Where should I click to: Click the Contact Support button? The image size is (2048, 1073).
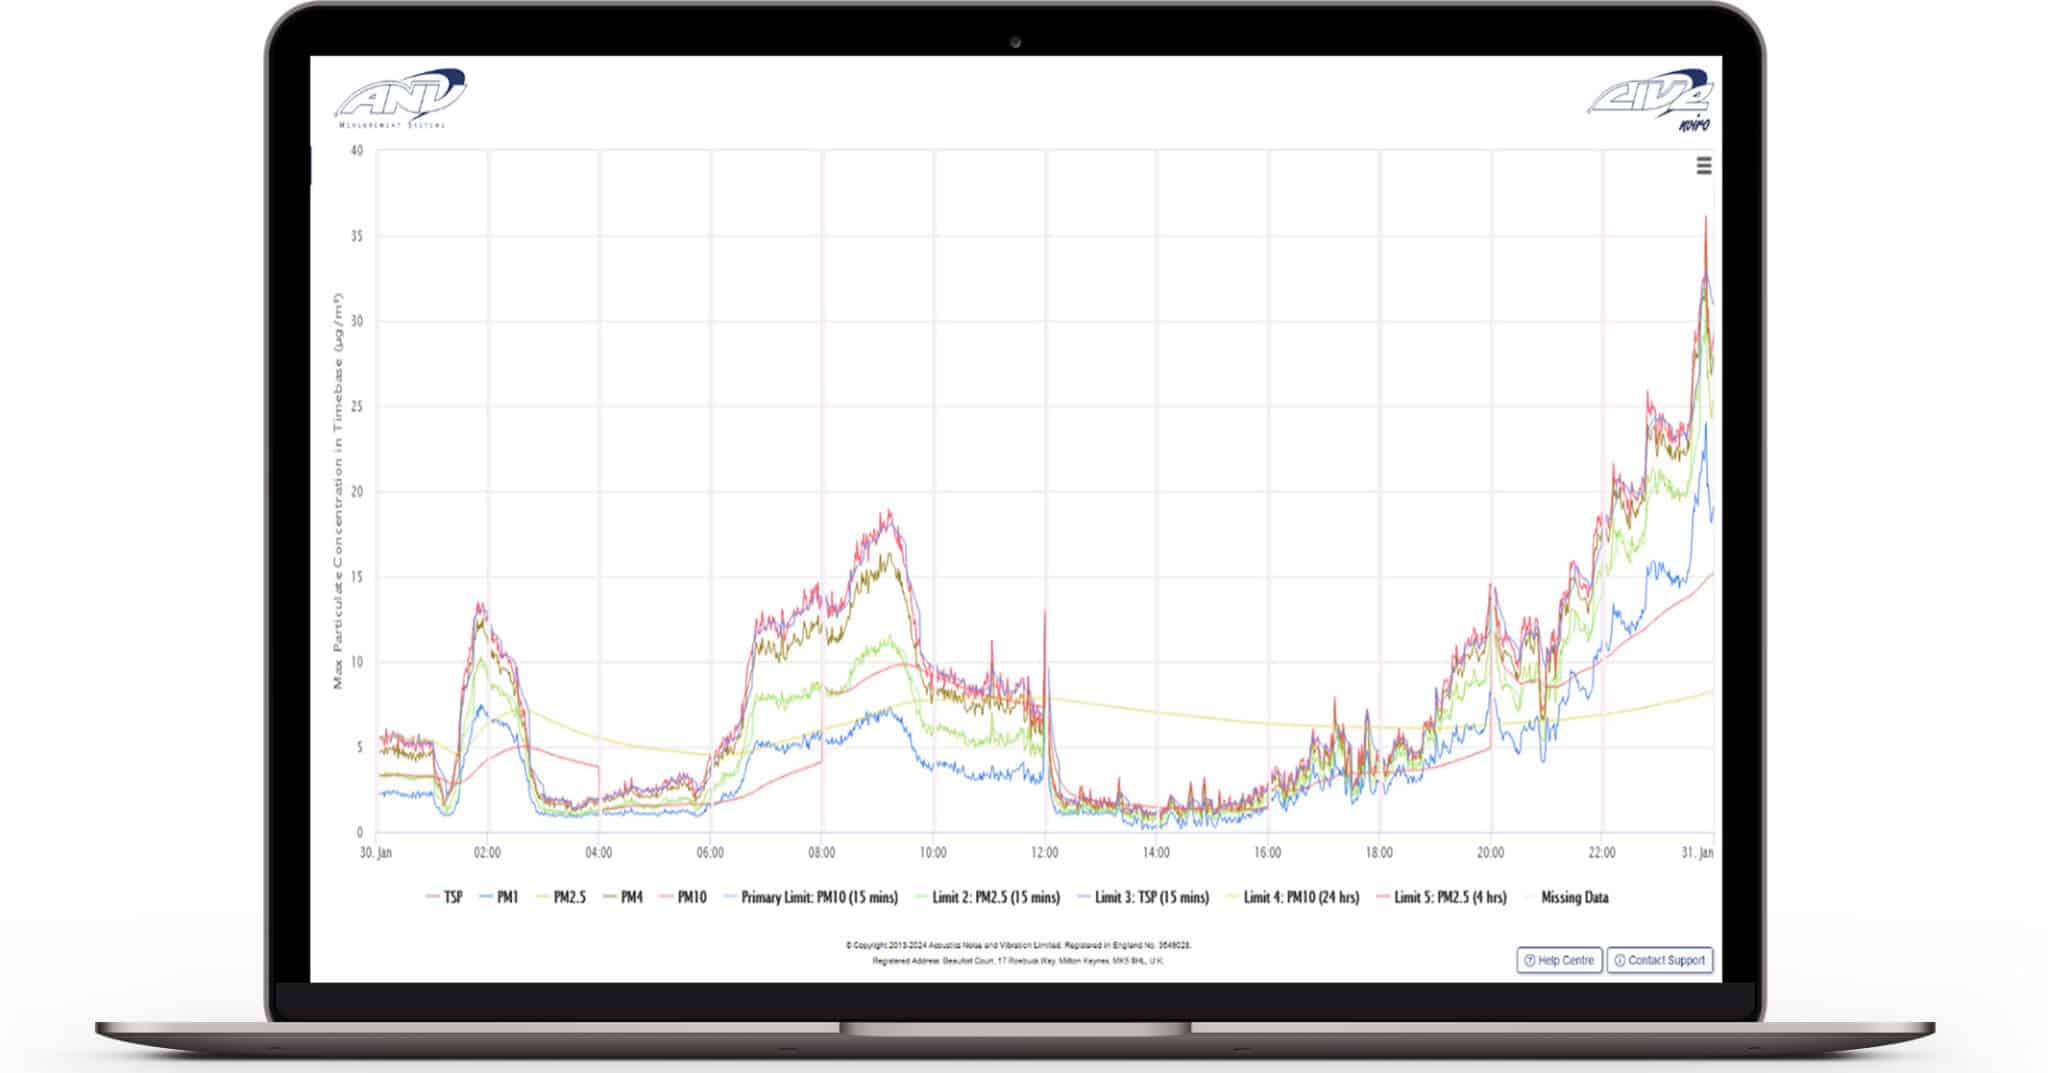click(1660, 960)
